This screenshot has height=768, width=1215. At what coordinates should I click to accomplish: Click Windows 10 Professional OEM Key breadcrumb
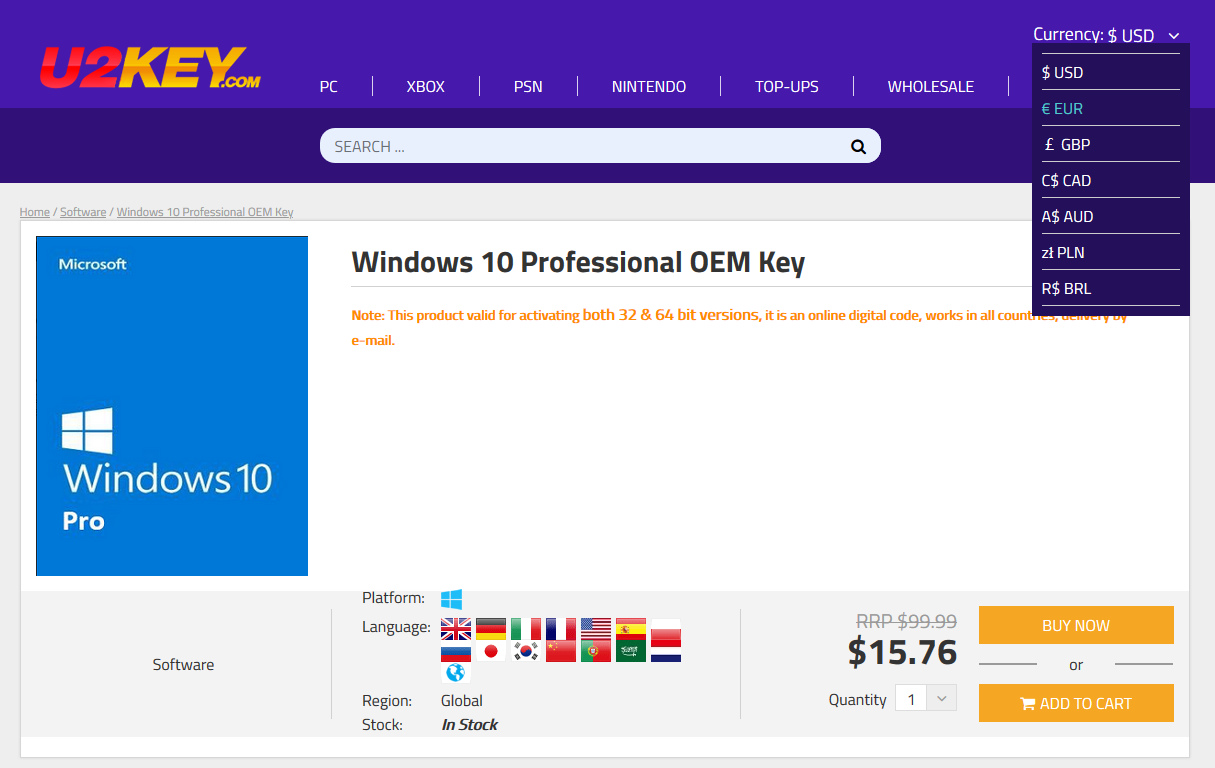[x=205, y=212]
